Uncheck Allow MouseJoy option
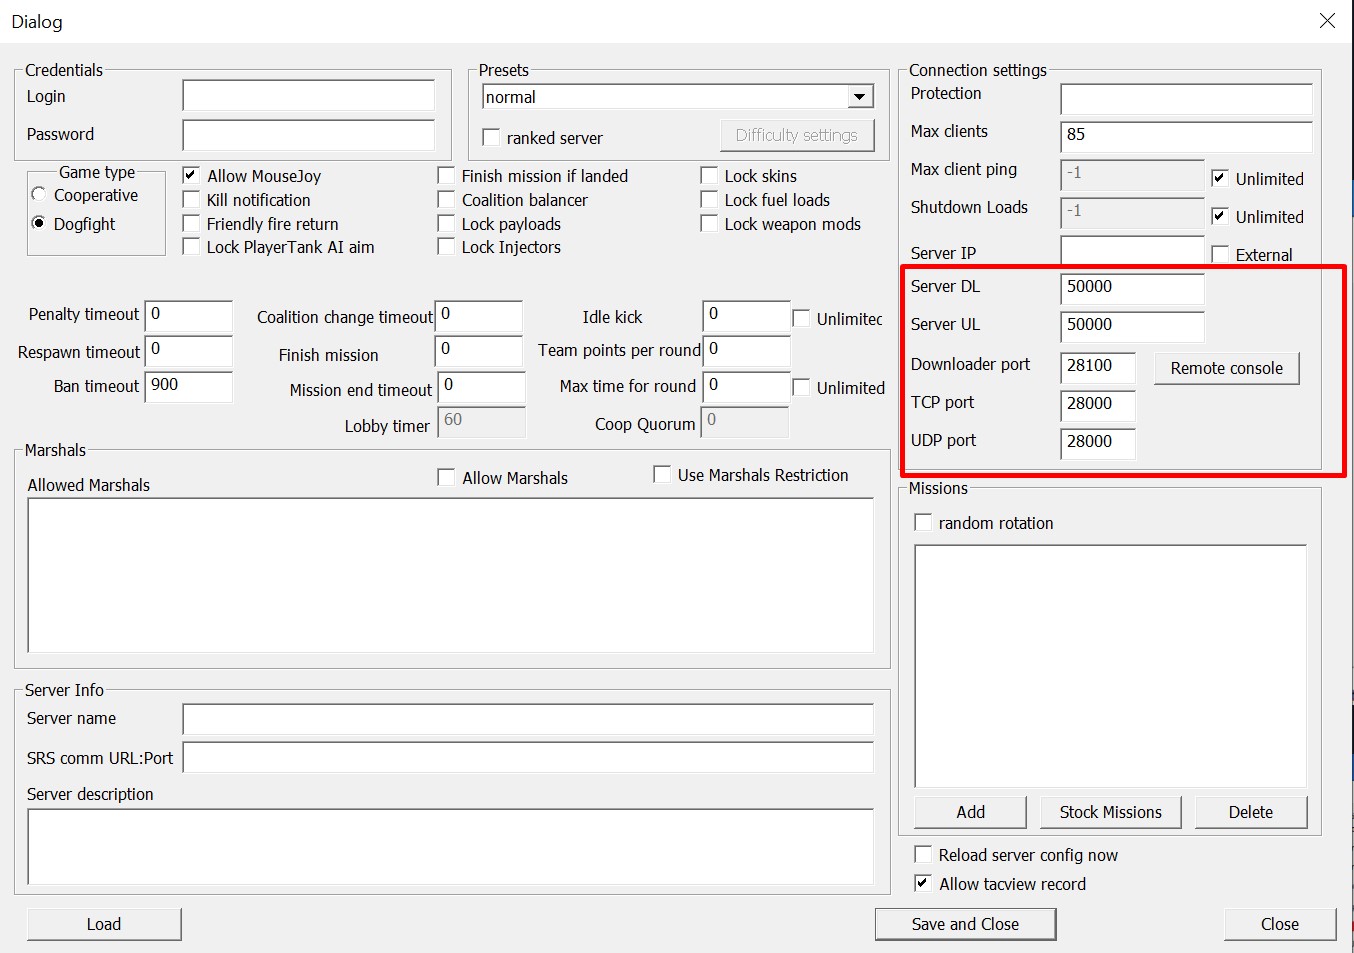This screenshot has height=953, width=1354. coord(191,176)
